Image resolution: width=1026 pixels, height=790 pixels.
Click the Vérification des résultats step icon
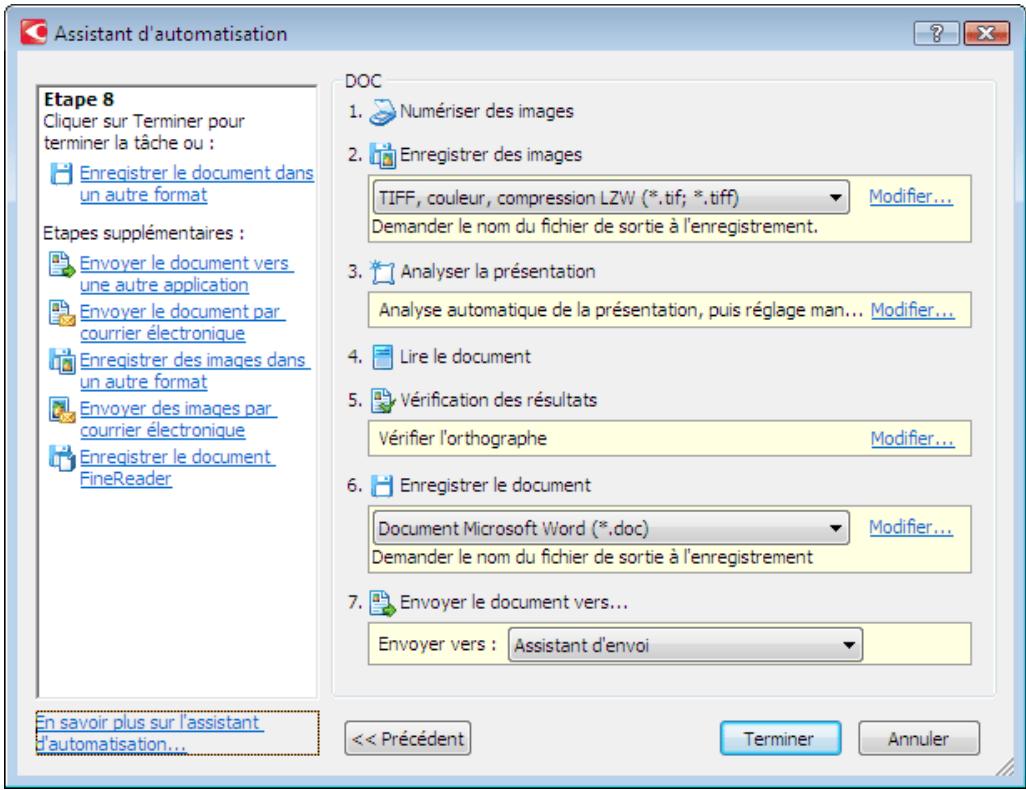click(383, 400)
